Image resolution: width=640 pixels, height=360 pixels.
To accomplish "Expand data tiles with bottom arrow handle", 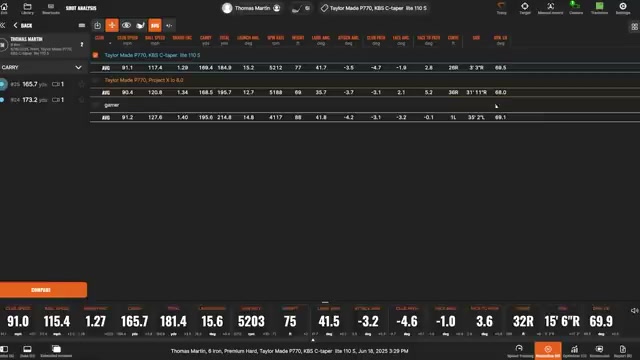I will (313, 340).
